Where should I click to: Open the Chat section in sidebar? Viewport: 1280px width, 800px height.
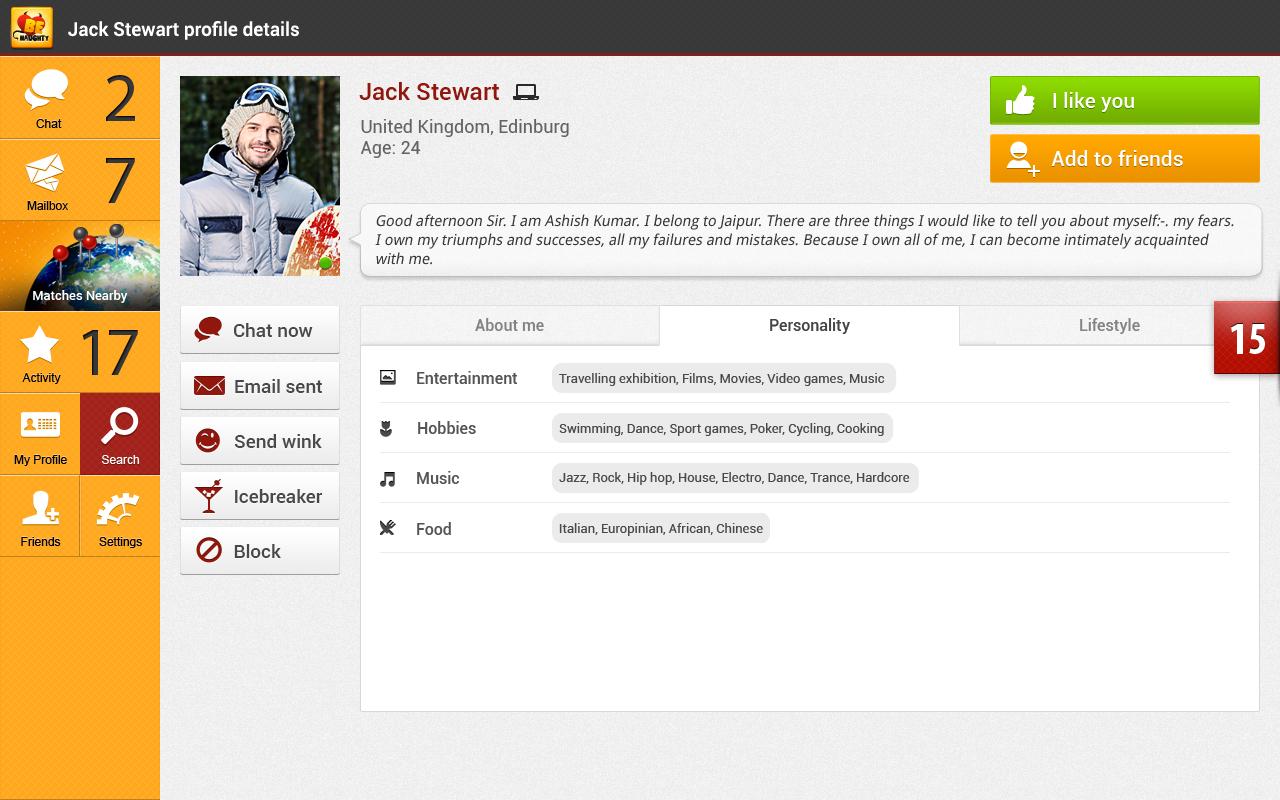tap(48, 98)
